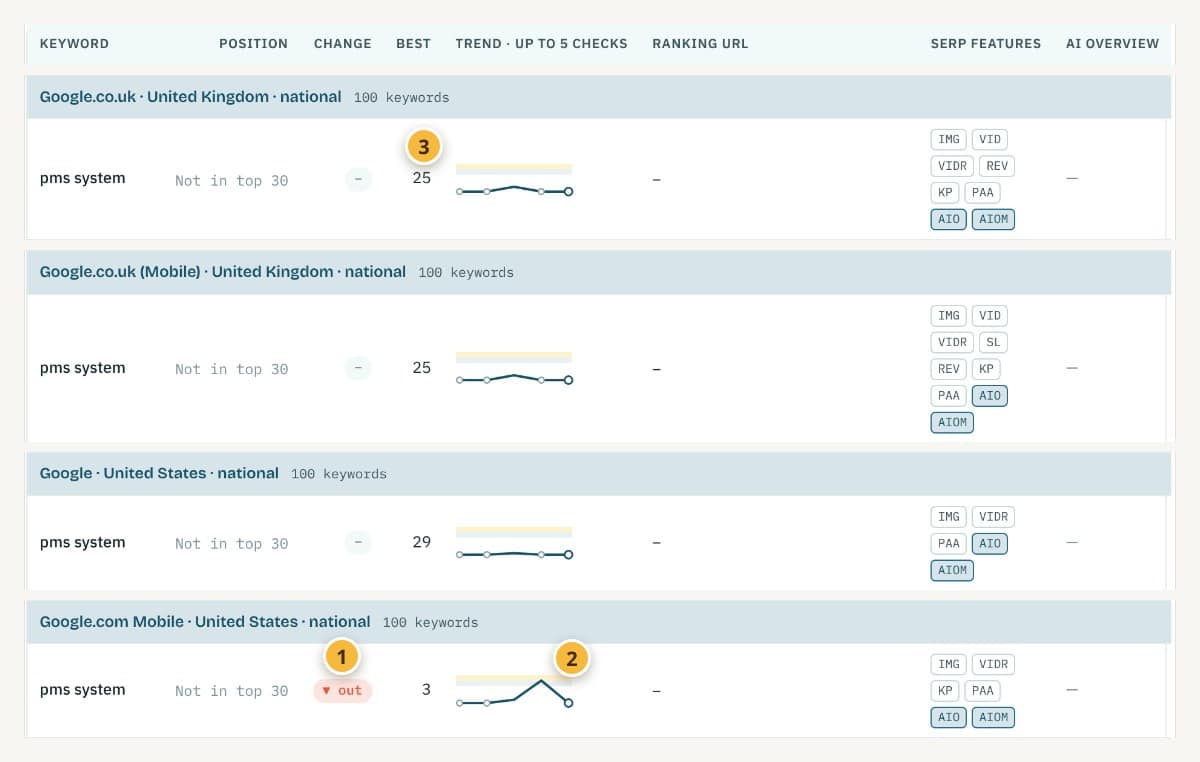Click the BEST column header
Screen dimensions: 1200x762
click(x=413, y=44)
